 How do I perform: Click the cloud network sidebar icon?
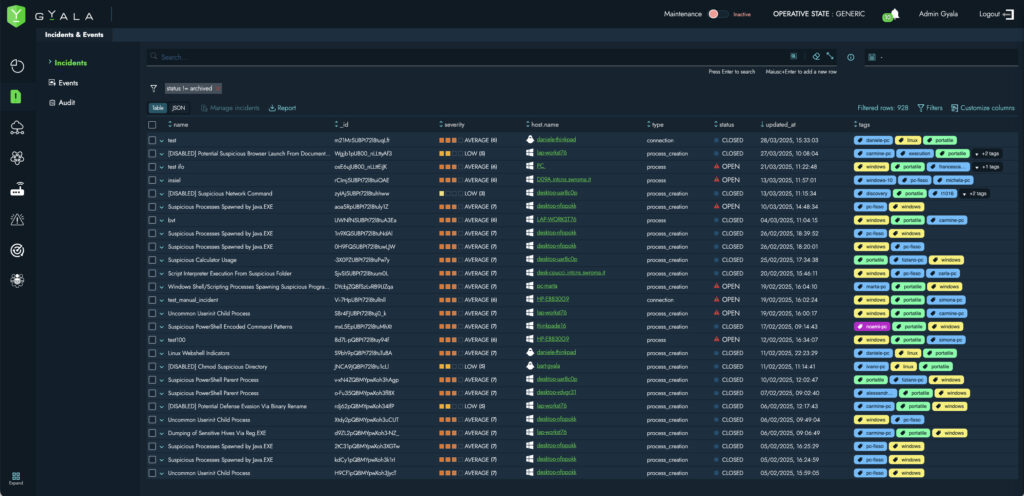tap(17, 127)
